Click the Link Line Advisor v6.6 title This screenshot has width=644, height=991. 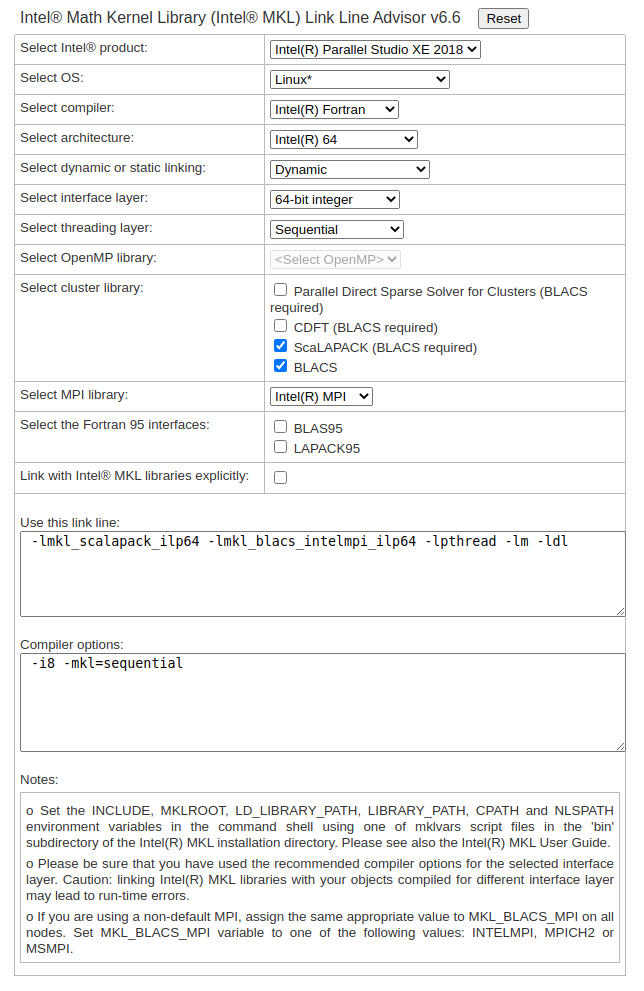[x=240, y=18]
